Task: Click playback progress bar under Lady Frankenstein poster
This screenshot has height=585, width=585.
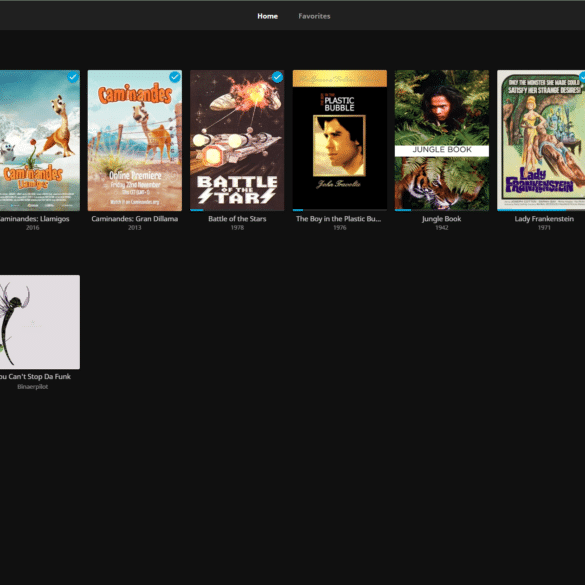Action: coord(541,210)
